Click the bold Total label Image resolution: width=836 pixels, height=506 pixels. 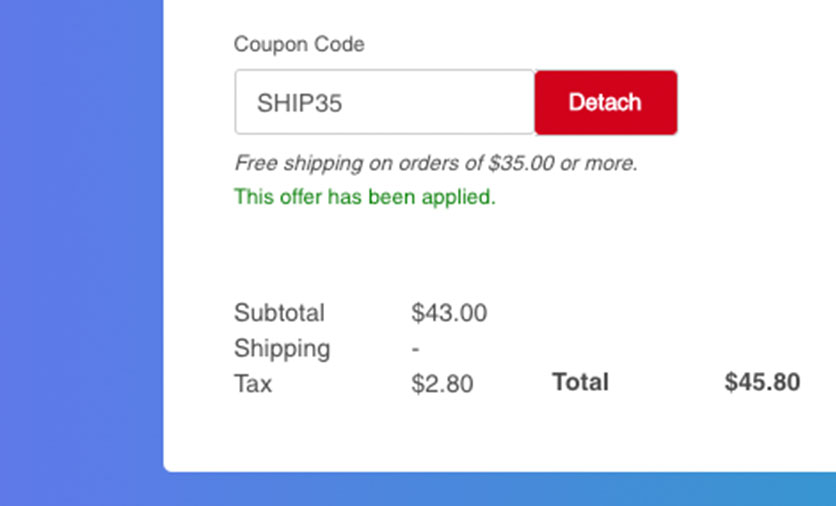click(580, 382)
